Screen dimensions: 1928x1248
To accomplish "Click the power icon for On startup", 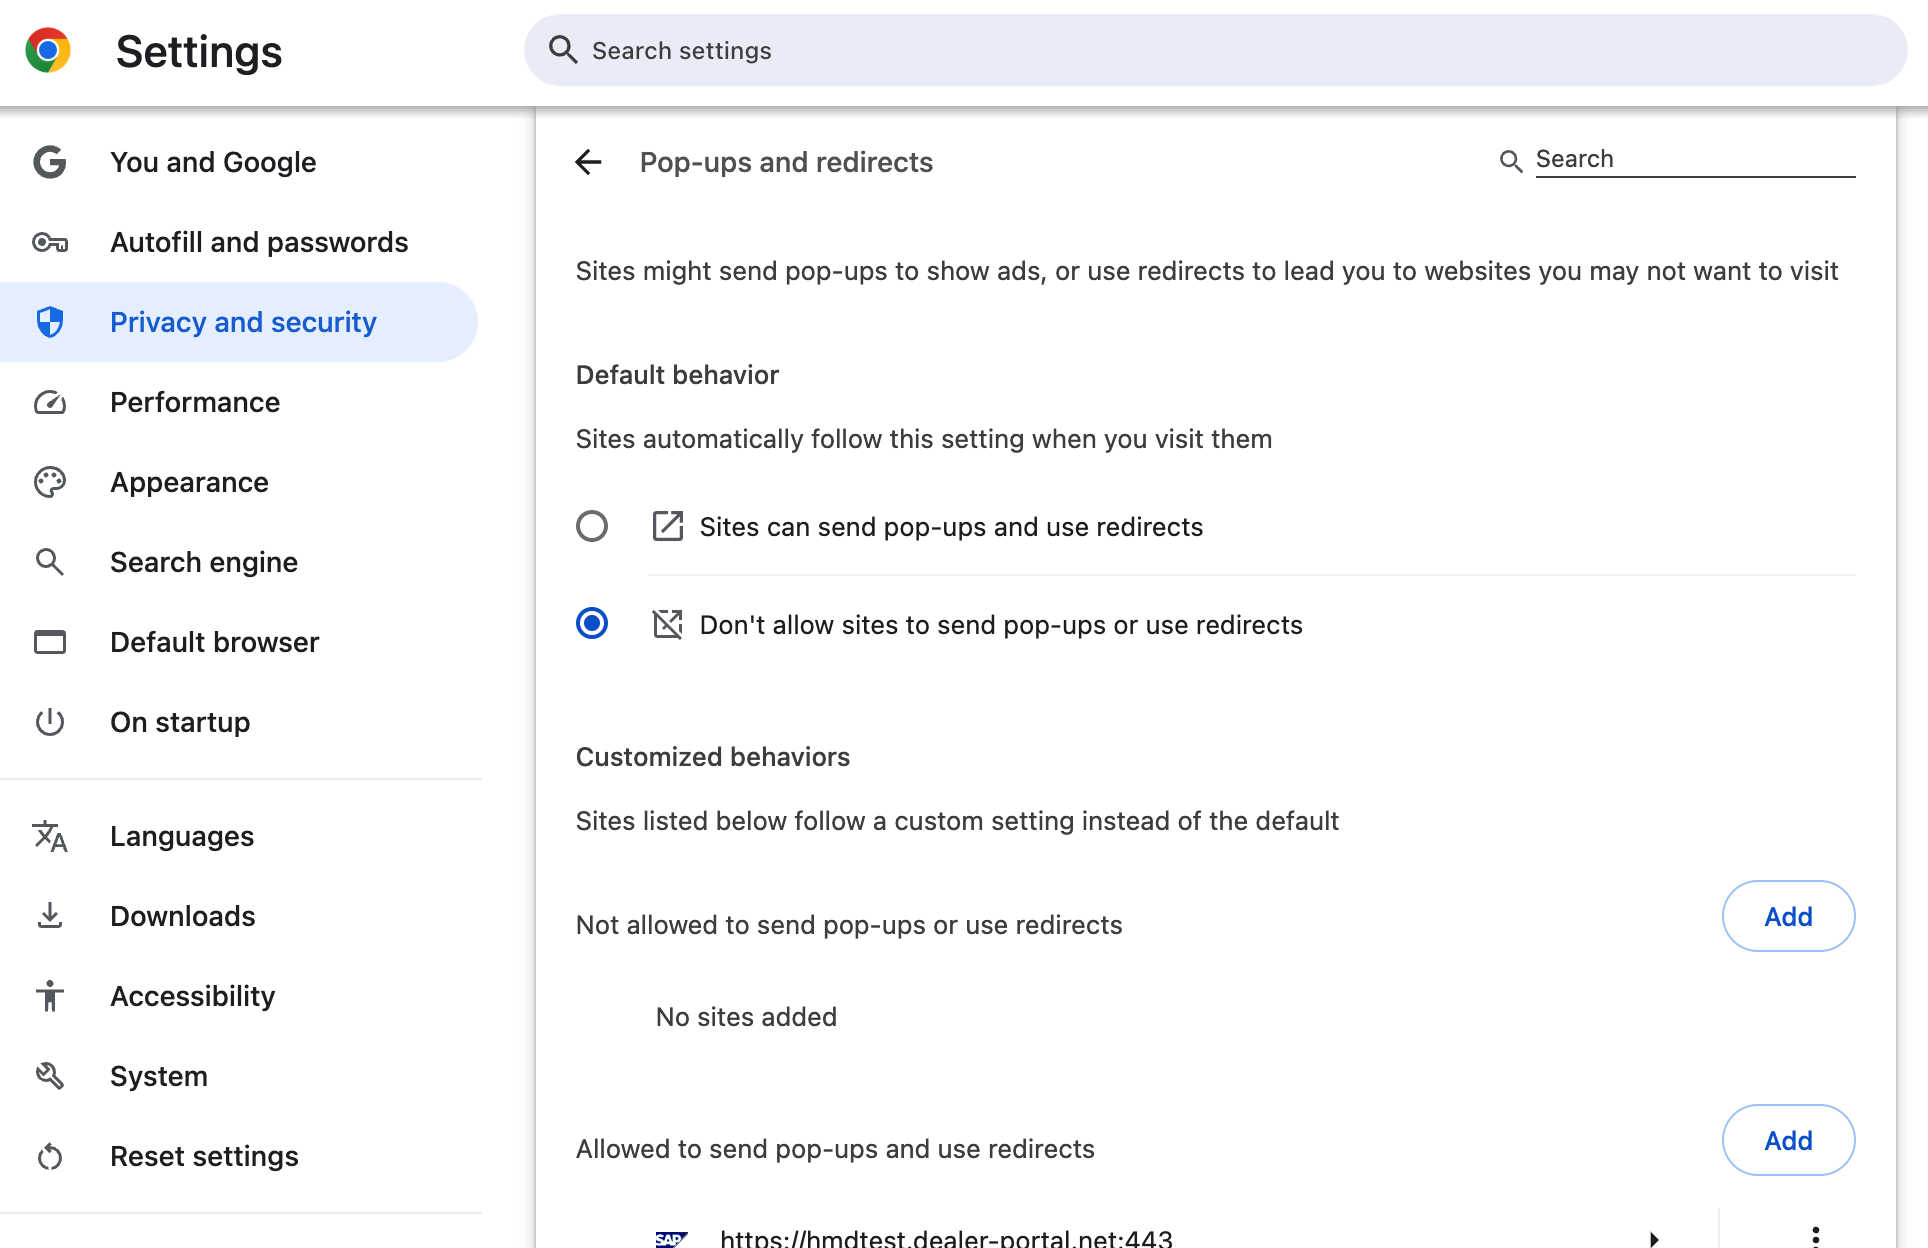I will (x=49, y=722).
